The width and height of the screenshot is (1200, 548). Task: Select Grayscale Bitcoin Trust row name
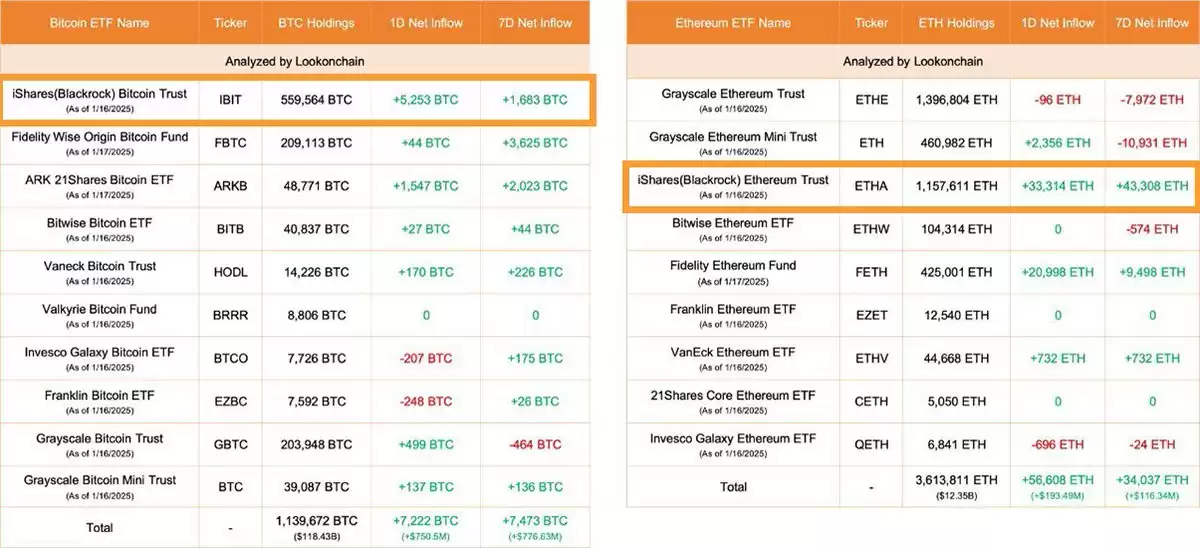pyautogui.click(x=99, y=438)
